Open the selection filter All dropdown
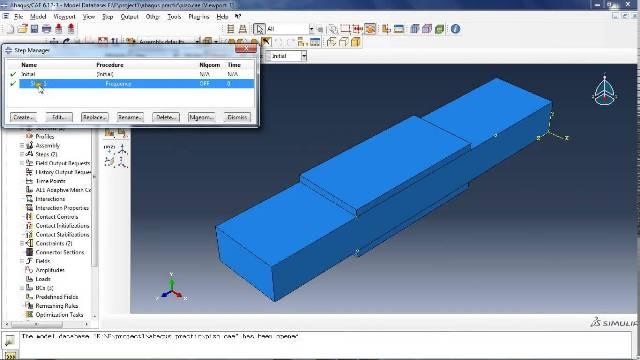 [x=290, y=29]
